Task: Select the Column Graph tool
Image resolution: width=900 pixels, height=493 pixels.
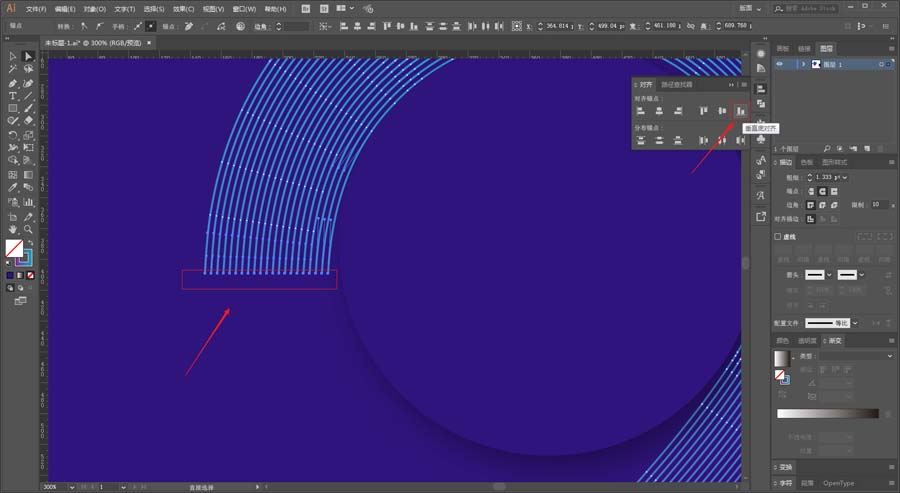Action: pos(28,202)
